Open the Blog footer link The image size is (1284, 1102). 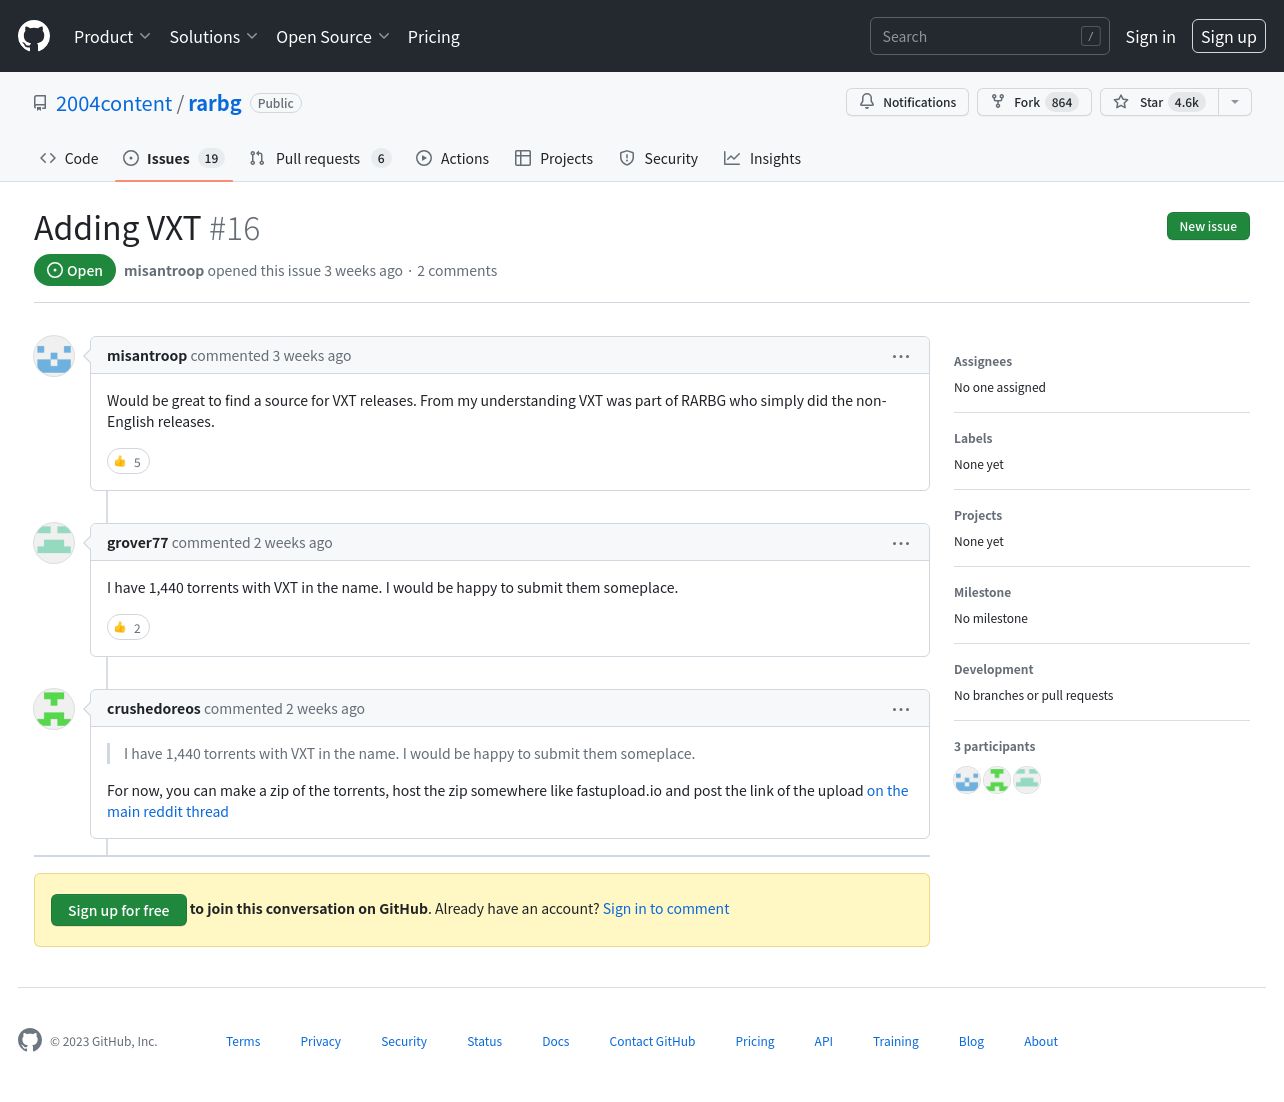coord(971,1042)
